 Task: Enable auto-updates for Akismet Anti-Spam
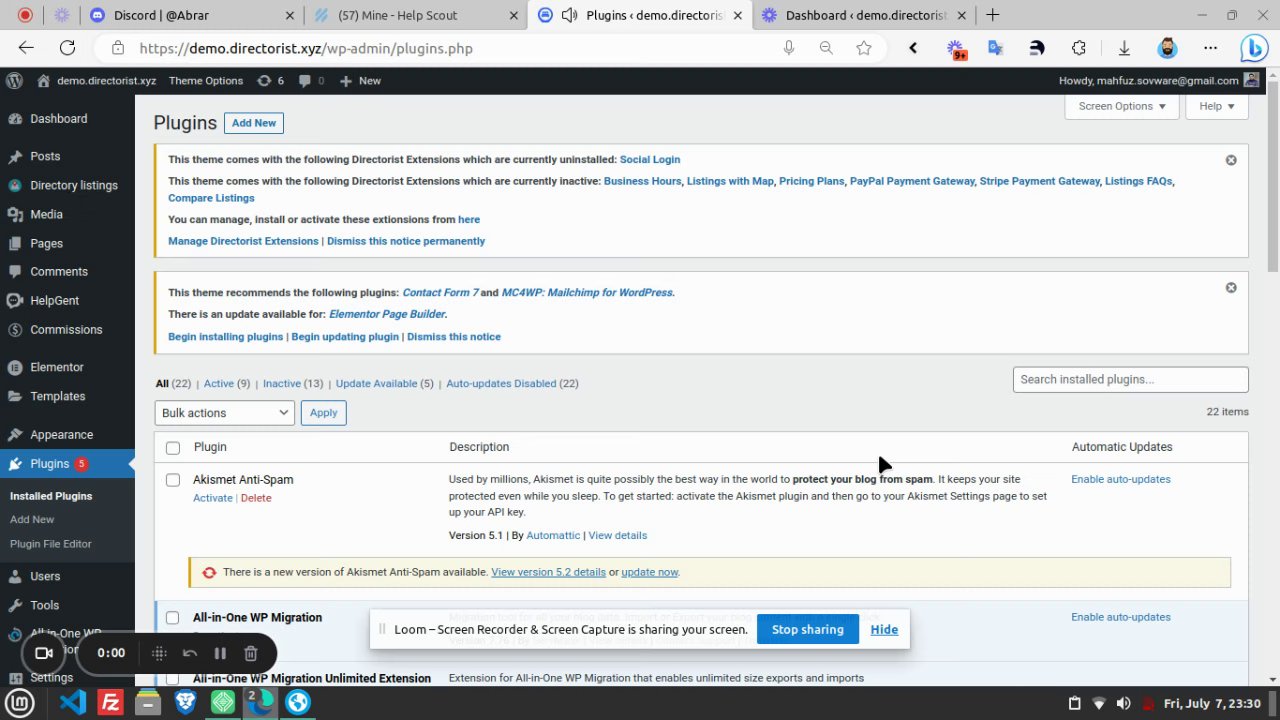click(x=1121, y=480)
